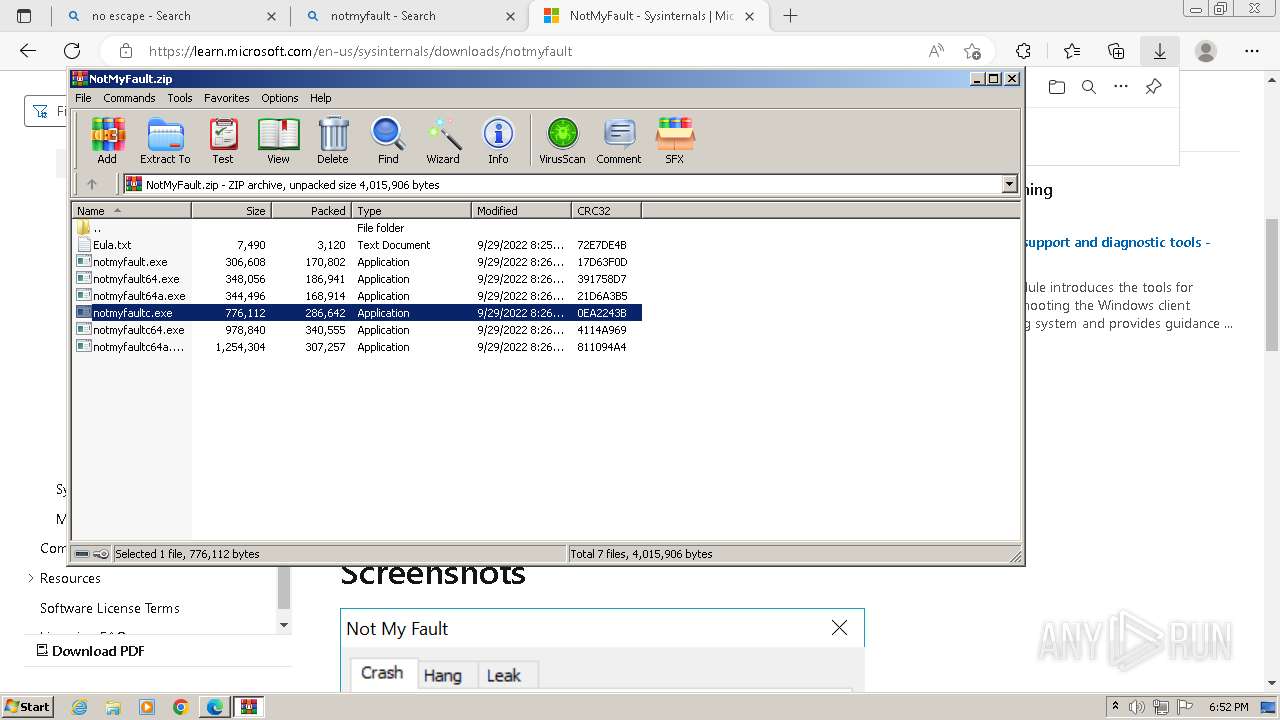Open the WinRAR Commands menu

tap(129, 98)
